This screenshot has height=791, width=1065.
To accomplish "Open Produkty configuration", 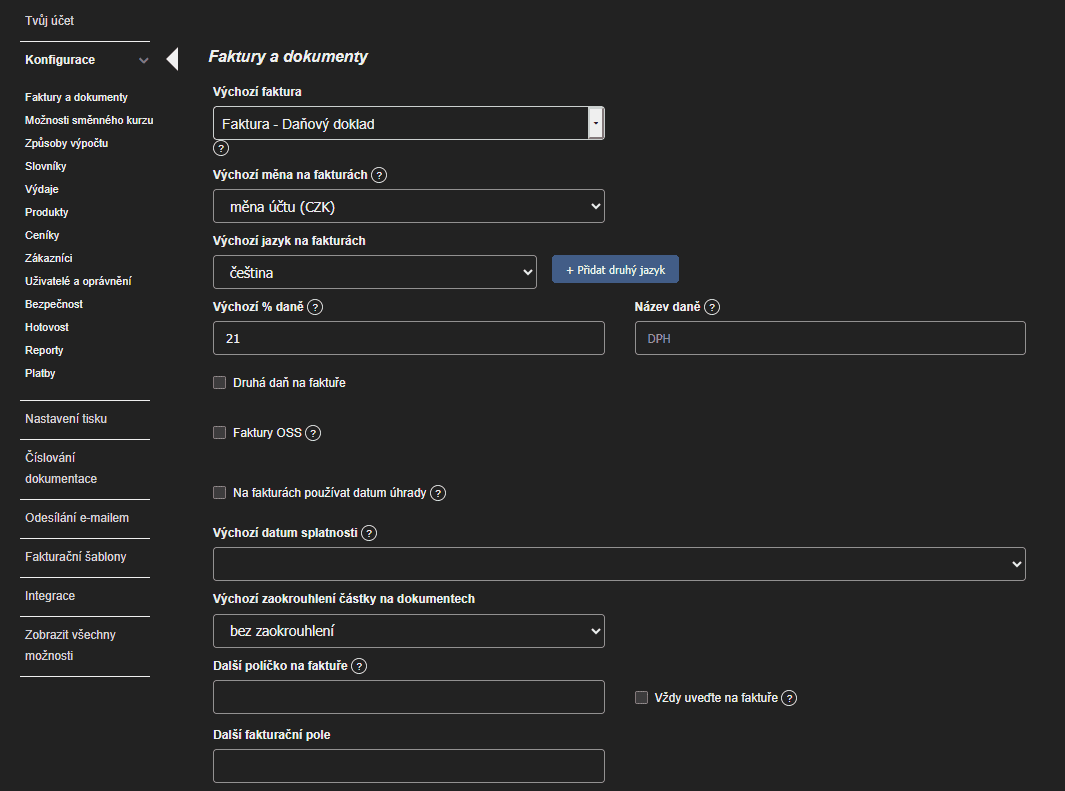I will pyautogui.click(x=46, y=213).
